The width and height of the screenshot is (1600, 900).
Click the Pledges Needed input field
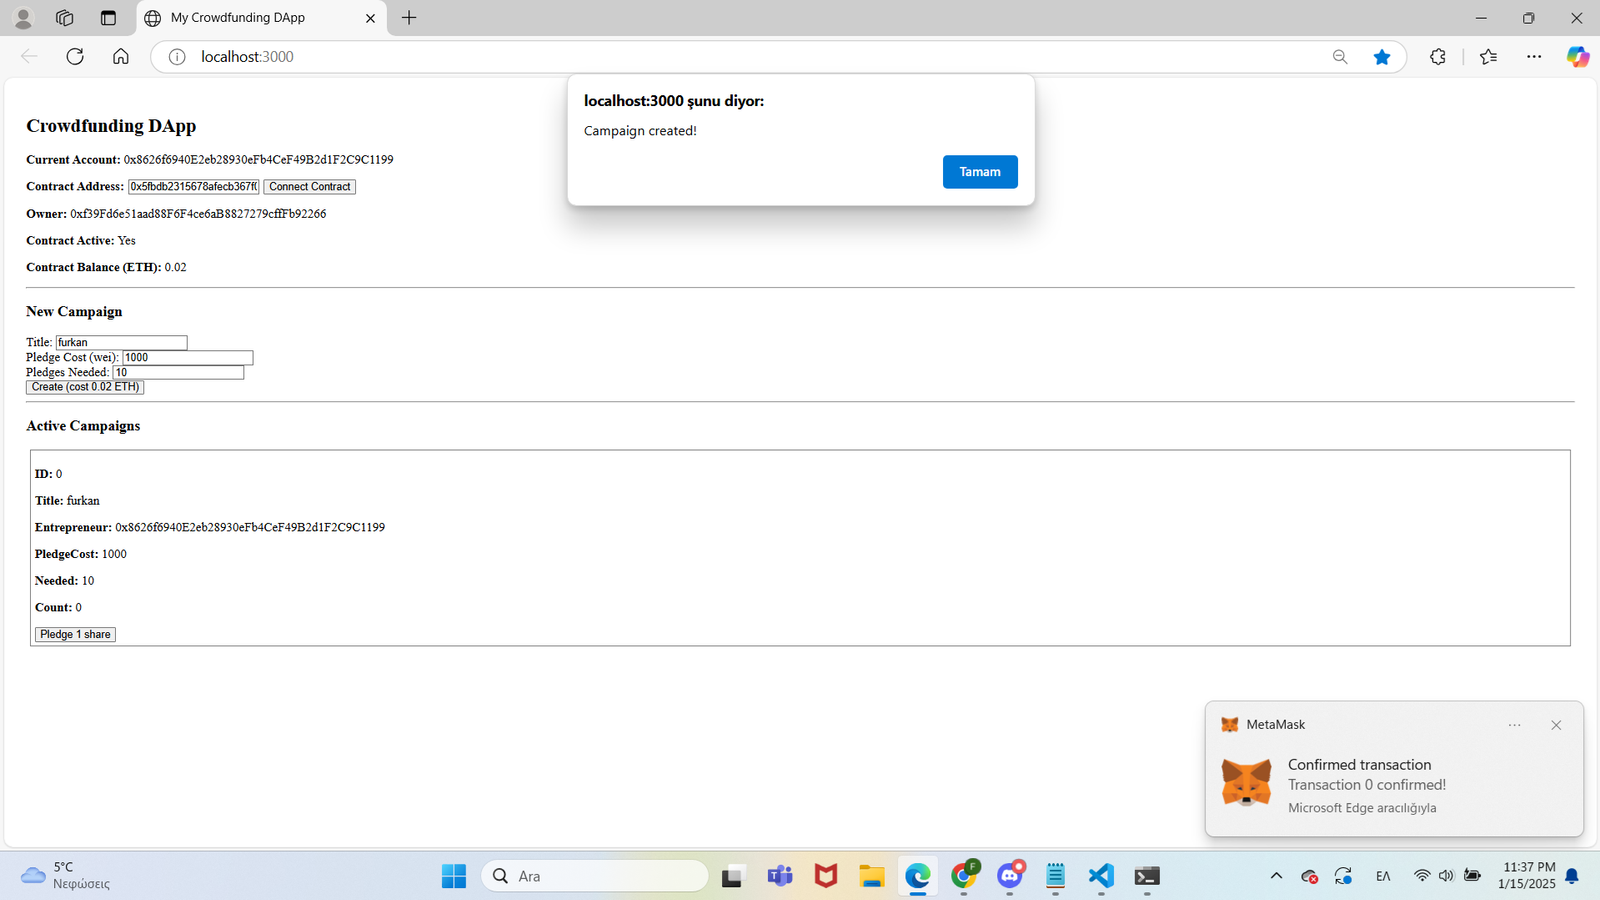pos(178,373)
